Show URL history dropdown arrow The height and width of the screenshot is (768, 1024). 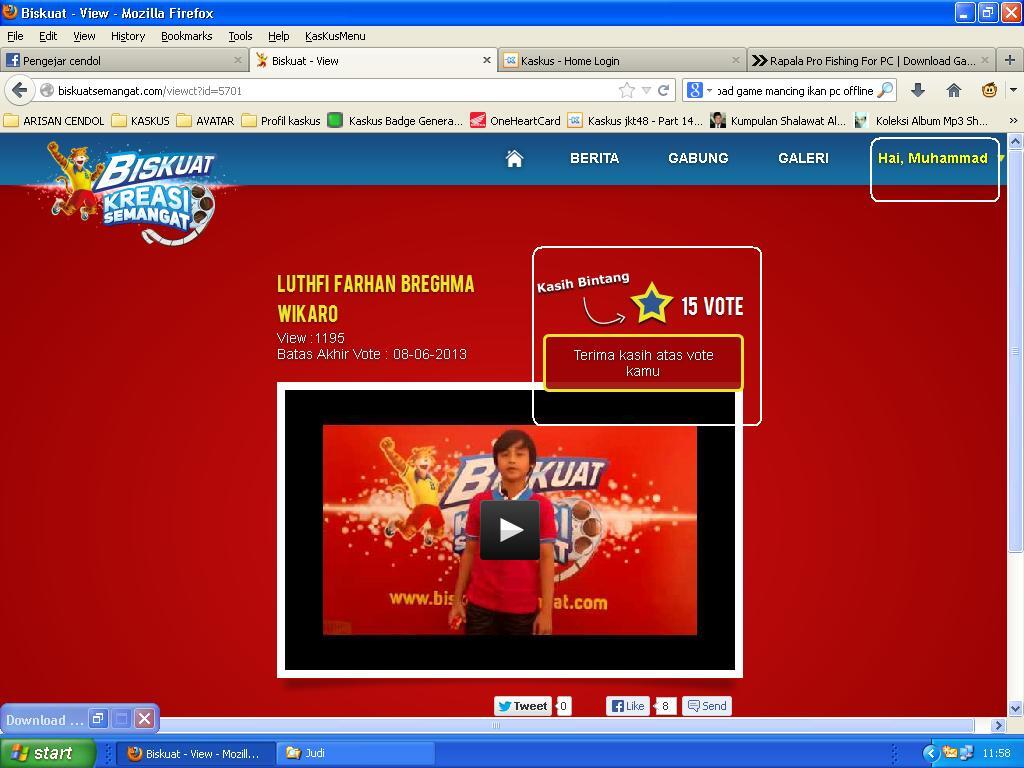pos(646,90)
